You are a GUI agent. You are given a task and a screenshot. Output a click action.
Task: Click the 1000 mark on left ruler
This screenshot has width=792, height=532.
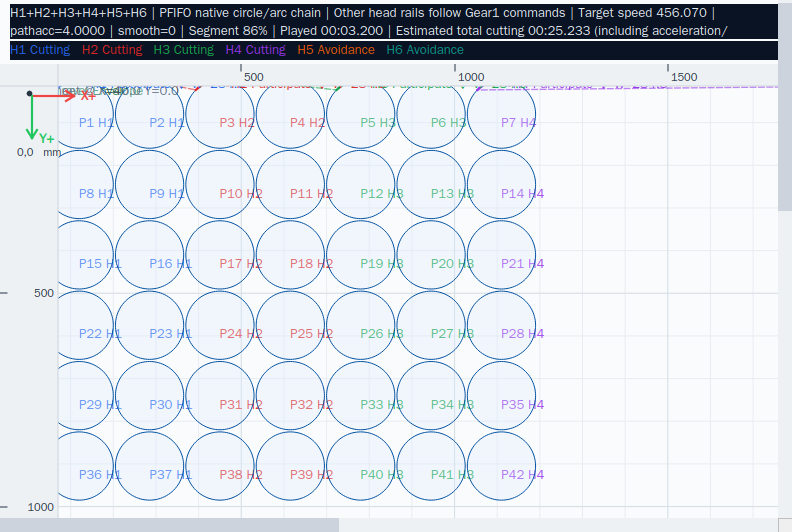[40, 507]
